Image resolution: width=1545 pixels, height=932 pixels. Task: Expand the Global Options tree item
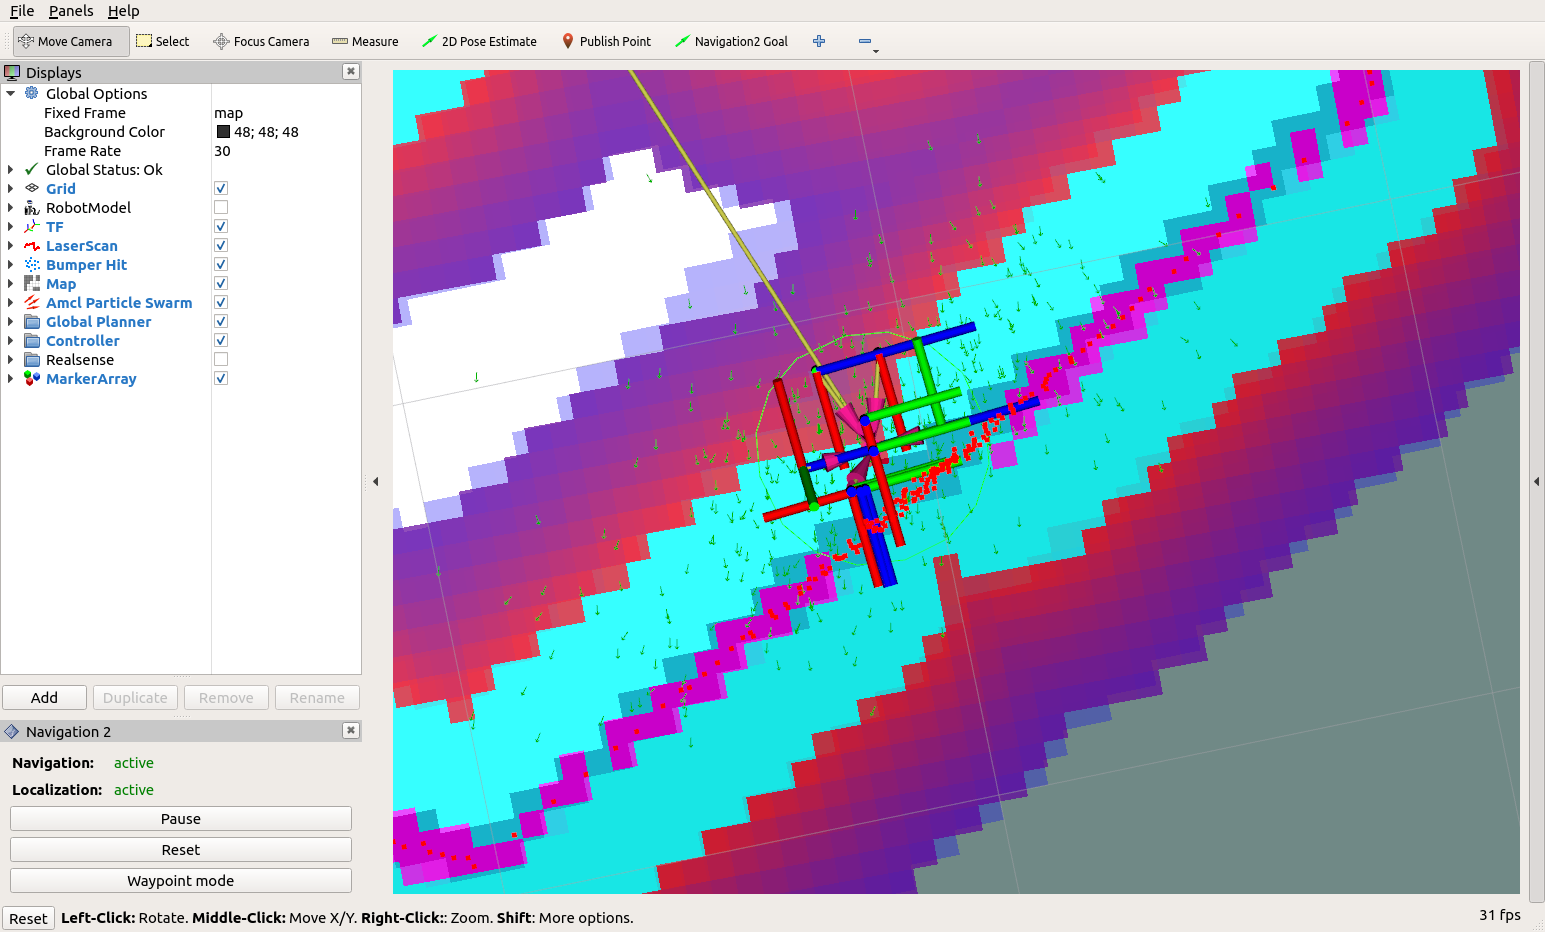click(x=10, y=93)
